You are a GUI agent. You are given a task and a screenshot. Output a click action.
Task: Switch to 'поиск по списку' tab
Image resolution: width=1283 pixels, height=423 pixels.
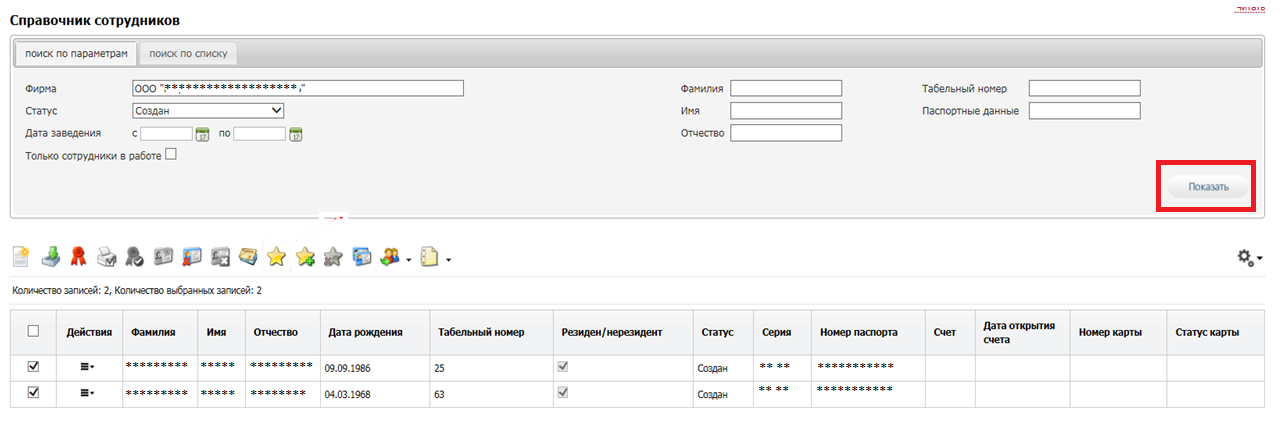point(188,53)
